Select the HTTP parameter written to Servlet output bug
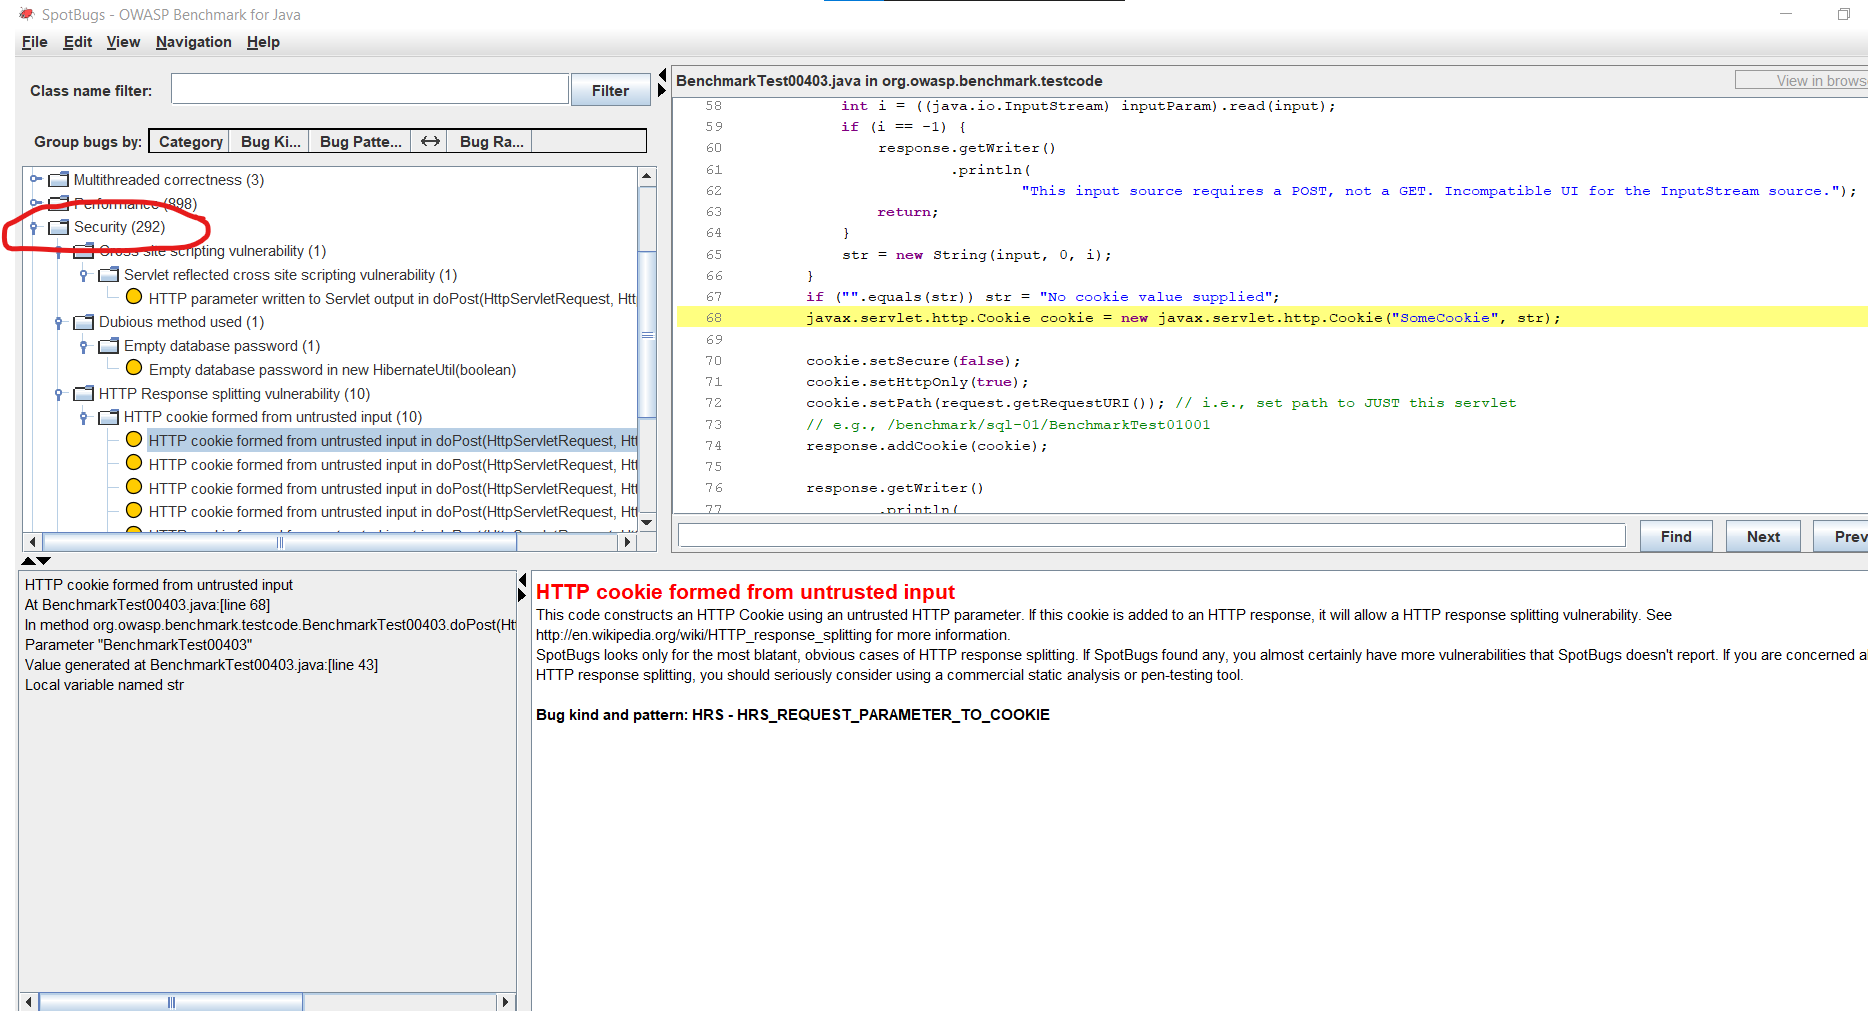 pyautogui.click(x=390, y=297)
